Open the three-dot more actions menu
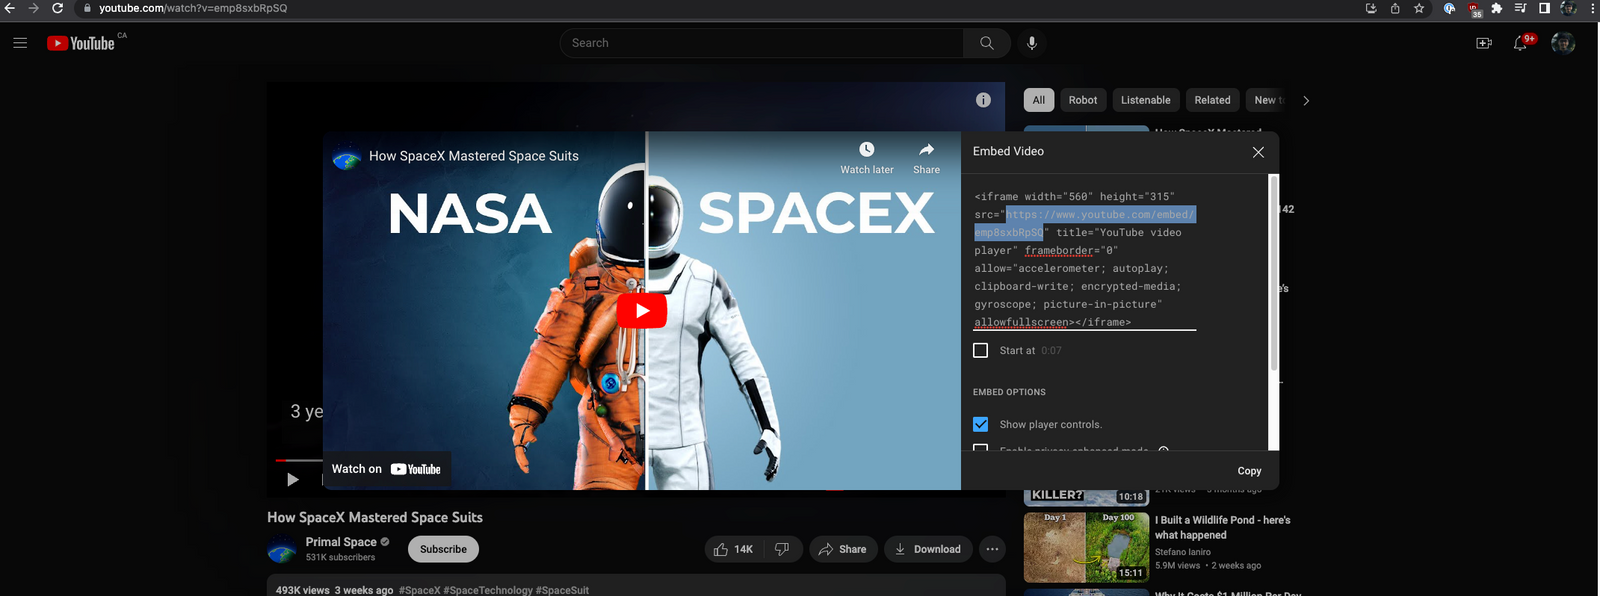1600x596 pixels. pyautogui.click(x=992, y=549)
